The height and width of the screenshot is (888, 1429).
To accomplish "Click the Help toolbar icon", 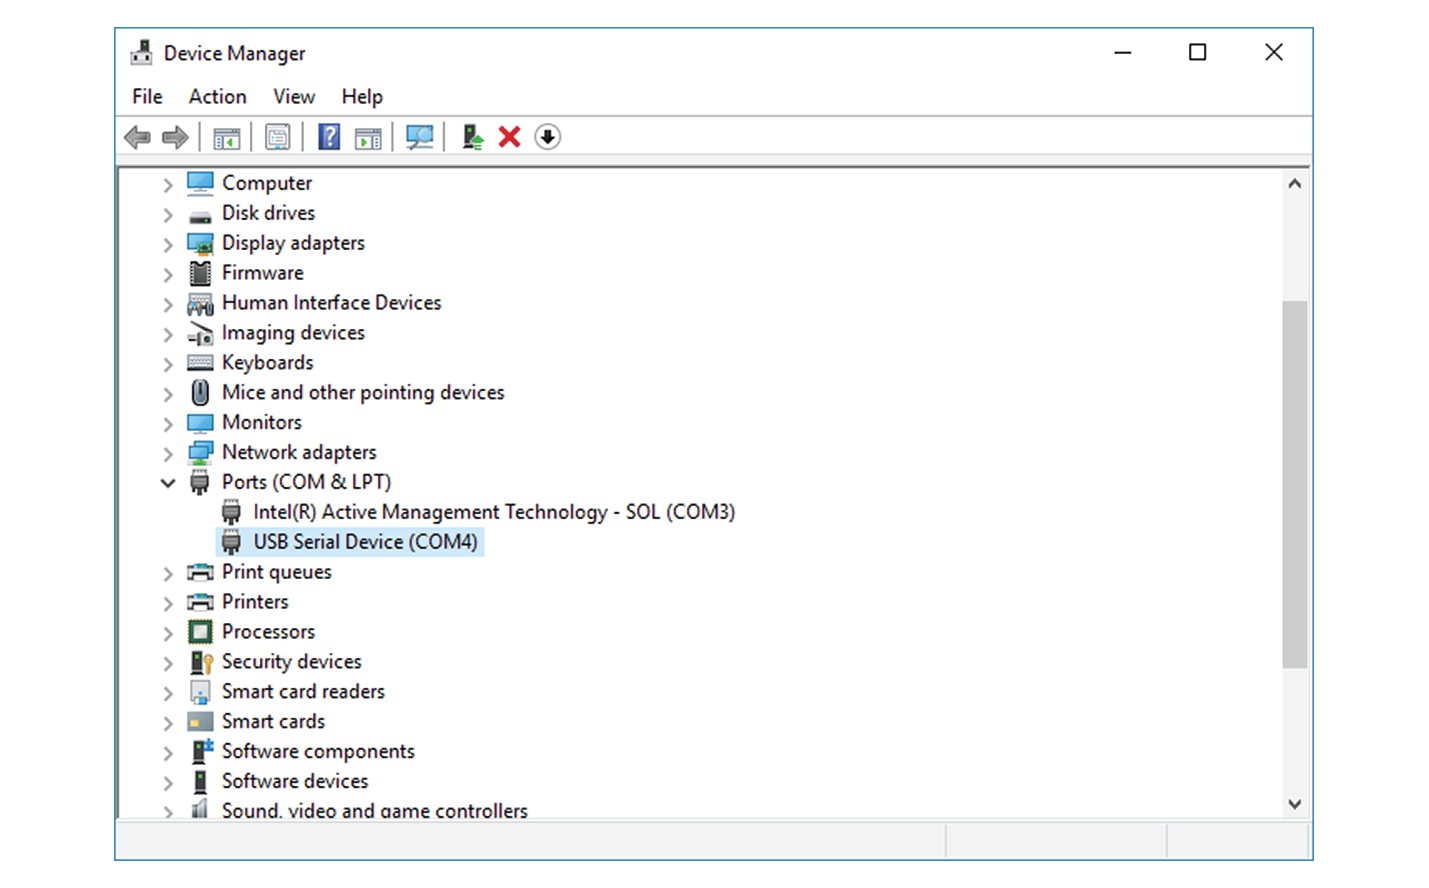I will coord(328,137).
